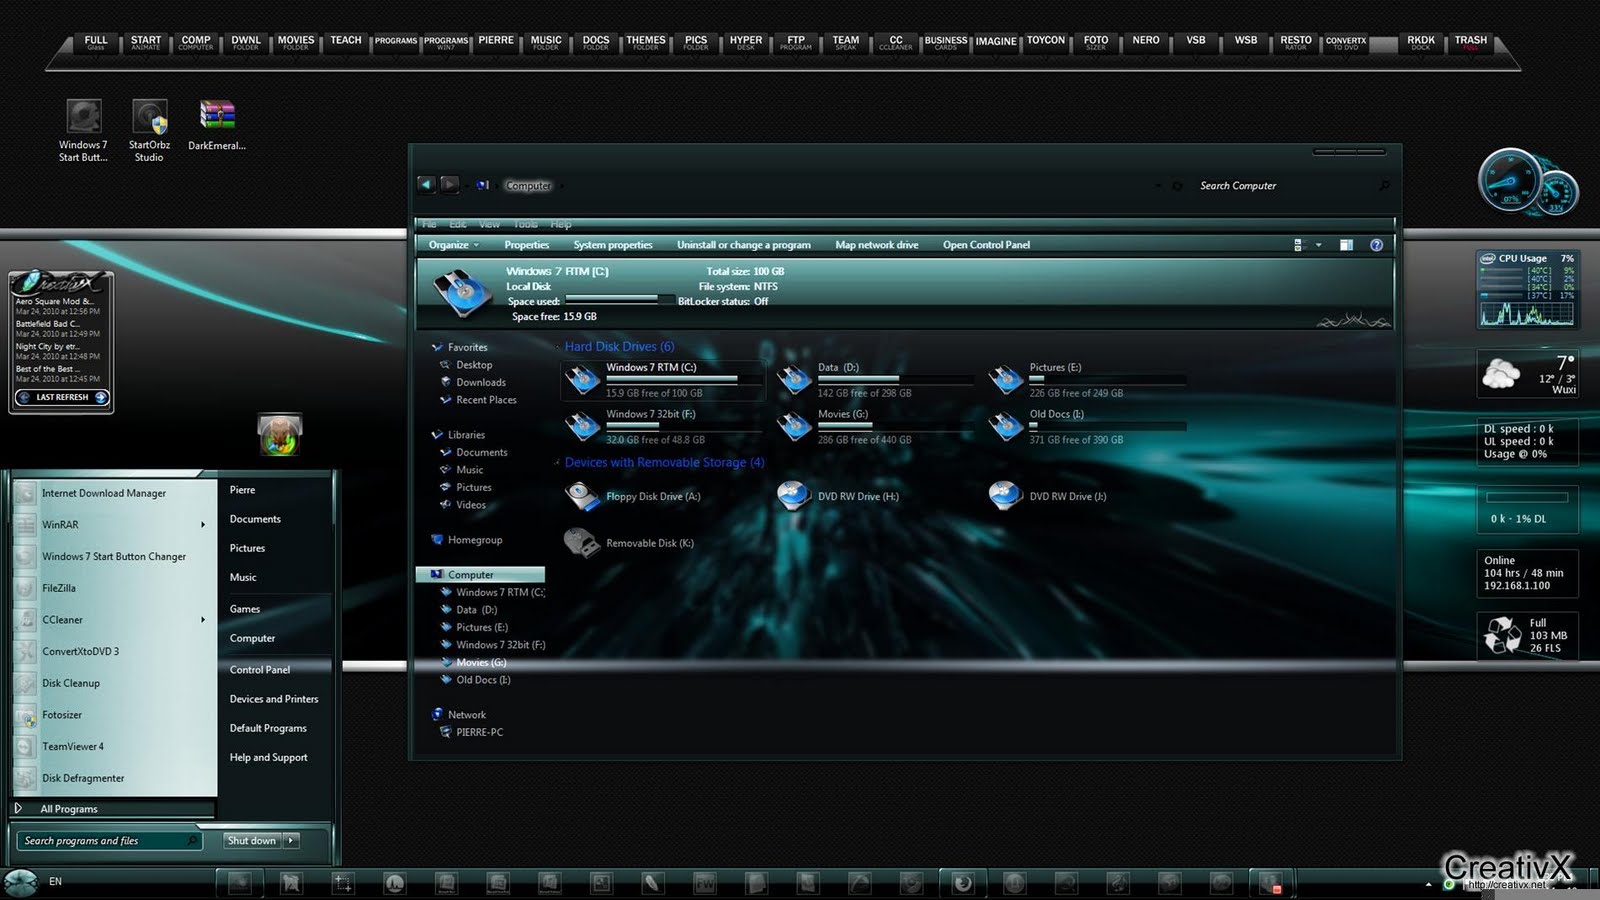Open Pictures (E:) drive icon
1600x900 pixels.
(1006, 380)
